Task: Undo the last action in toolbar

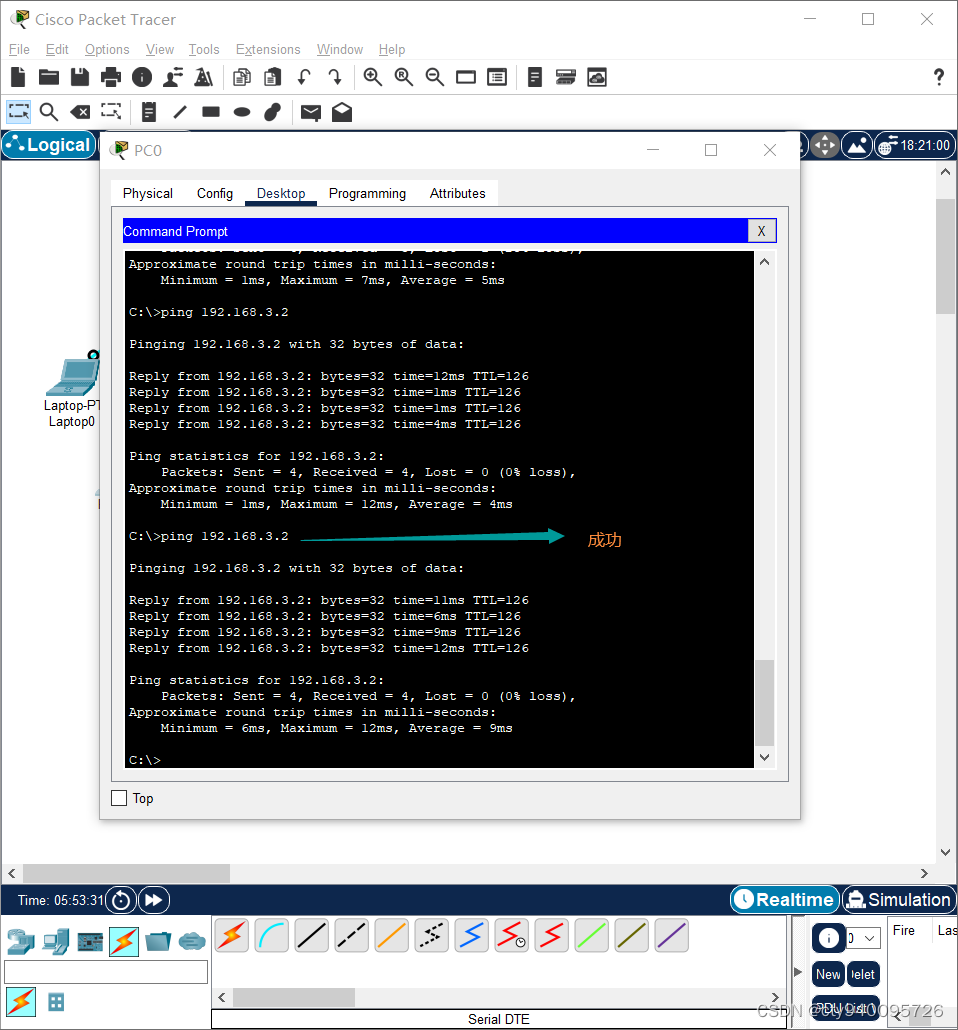Action: tap(304, 78)
